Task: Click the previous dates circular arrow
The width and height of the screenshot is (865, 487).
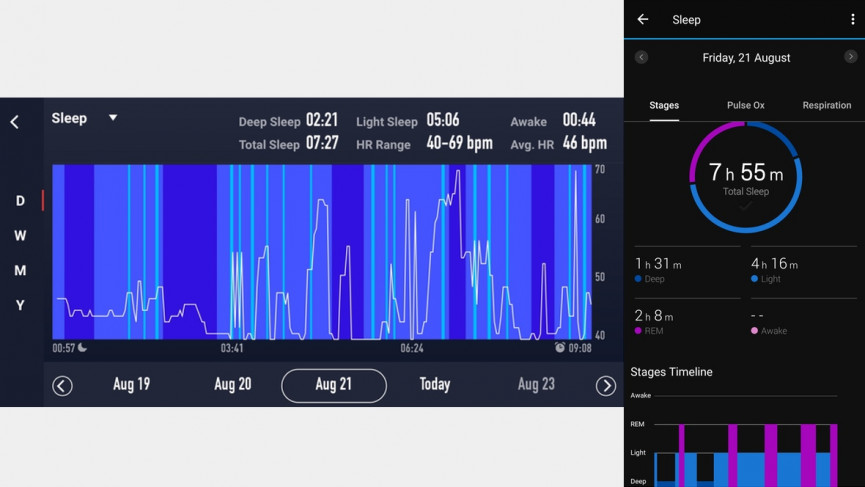Action: click(62, 386)
